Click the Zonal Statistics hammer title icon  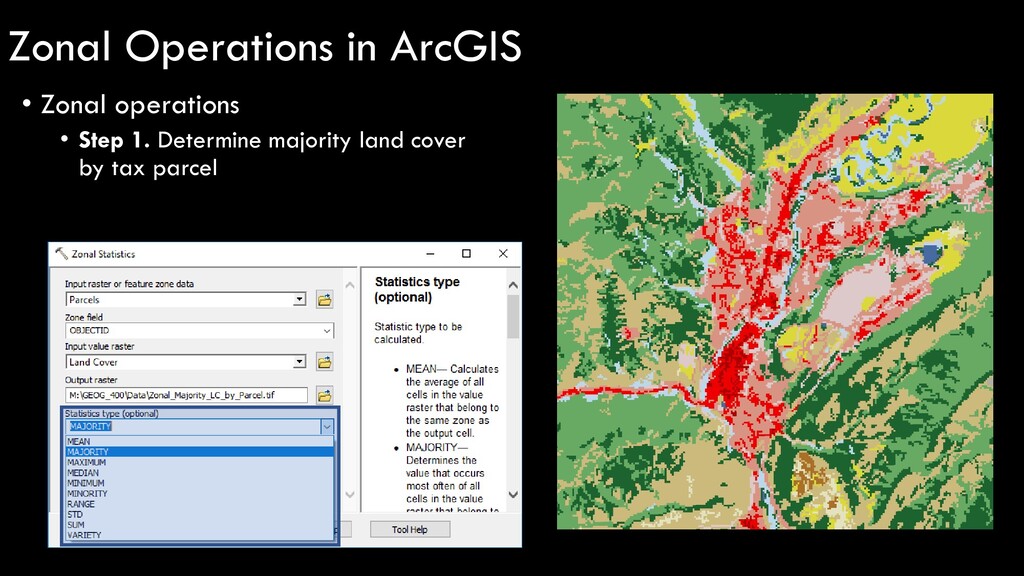tap(61, 253)
